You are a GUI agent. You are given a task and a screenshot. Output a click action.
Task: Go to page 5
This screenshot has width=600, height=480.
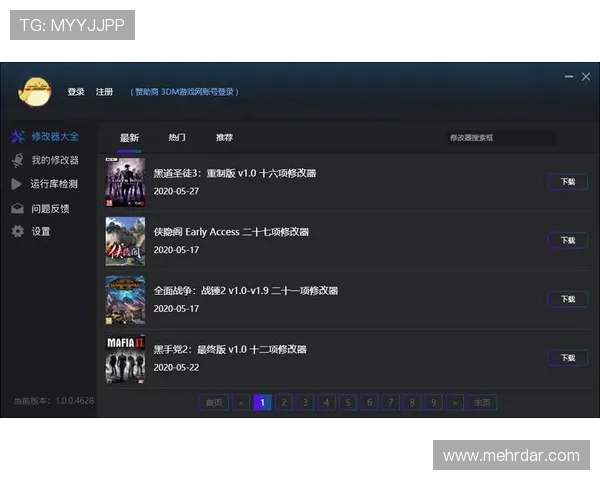[348, 403]
